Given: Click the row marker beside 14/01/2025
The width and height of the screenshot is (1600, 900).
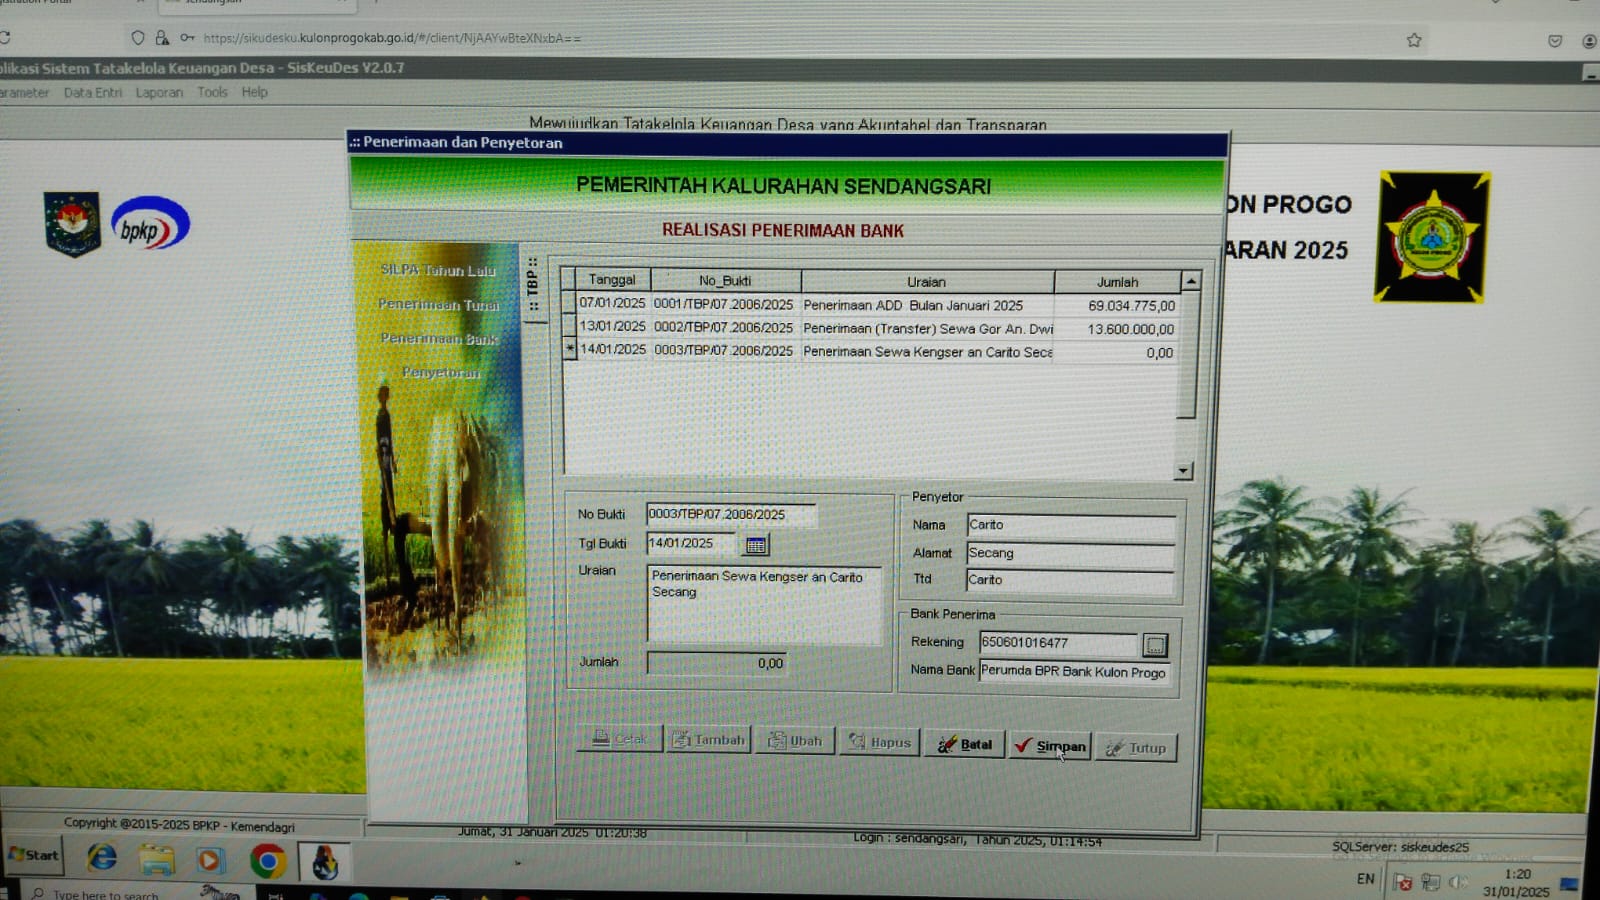Looking at the screenshot, I should (x=570, y=348).
